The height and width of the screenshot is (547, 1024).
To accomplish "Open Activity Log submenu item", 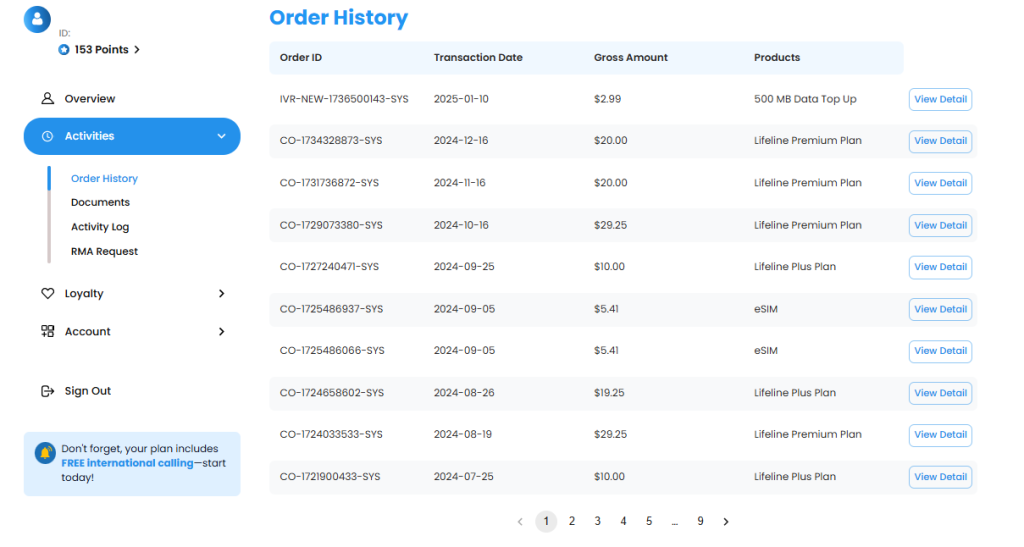I will [x=100, y=227].
